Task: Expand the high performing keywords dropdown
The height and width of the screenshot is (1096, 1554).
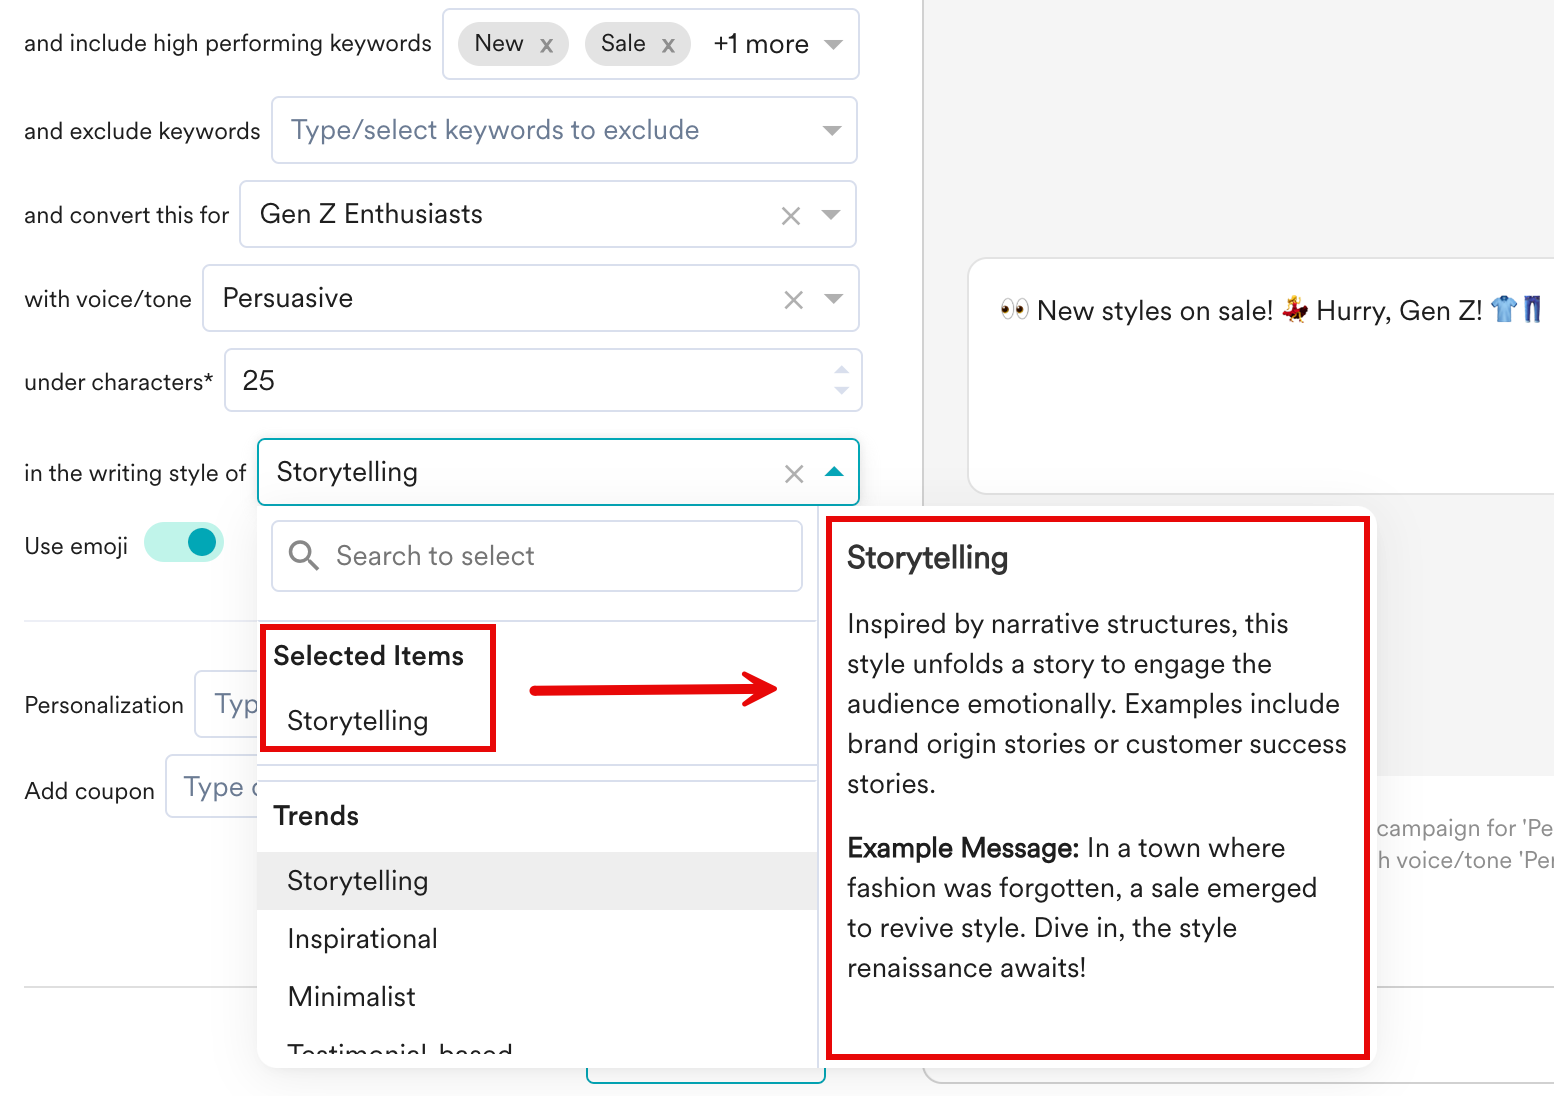Action: click(x=833, y=45)
